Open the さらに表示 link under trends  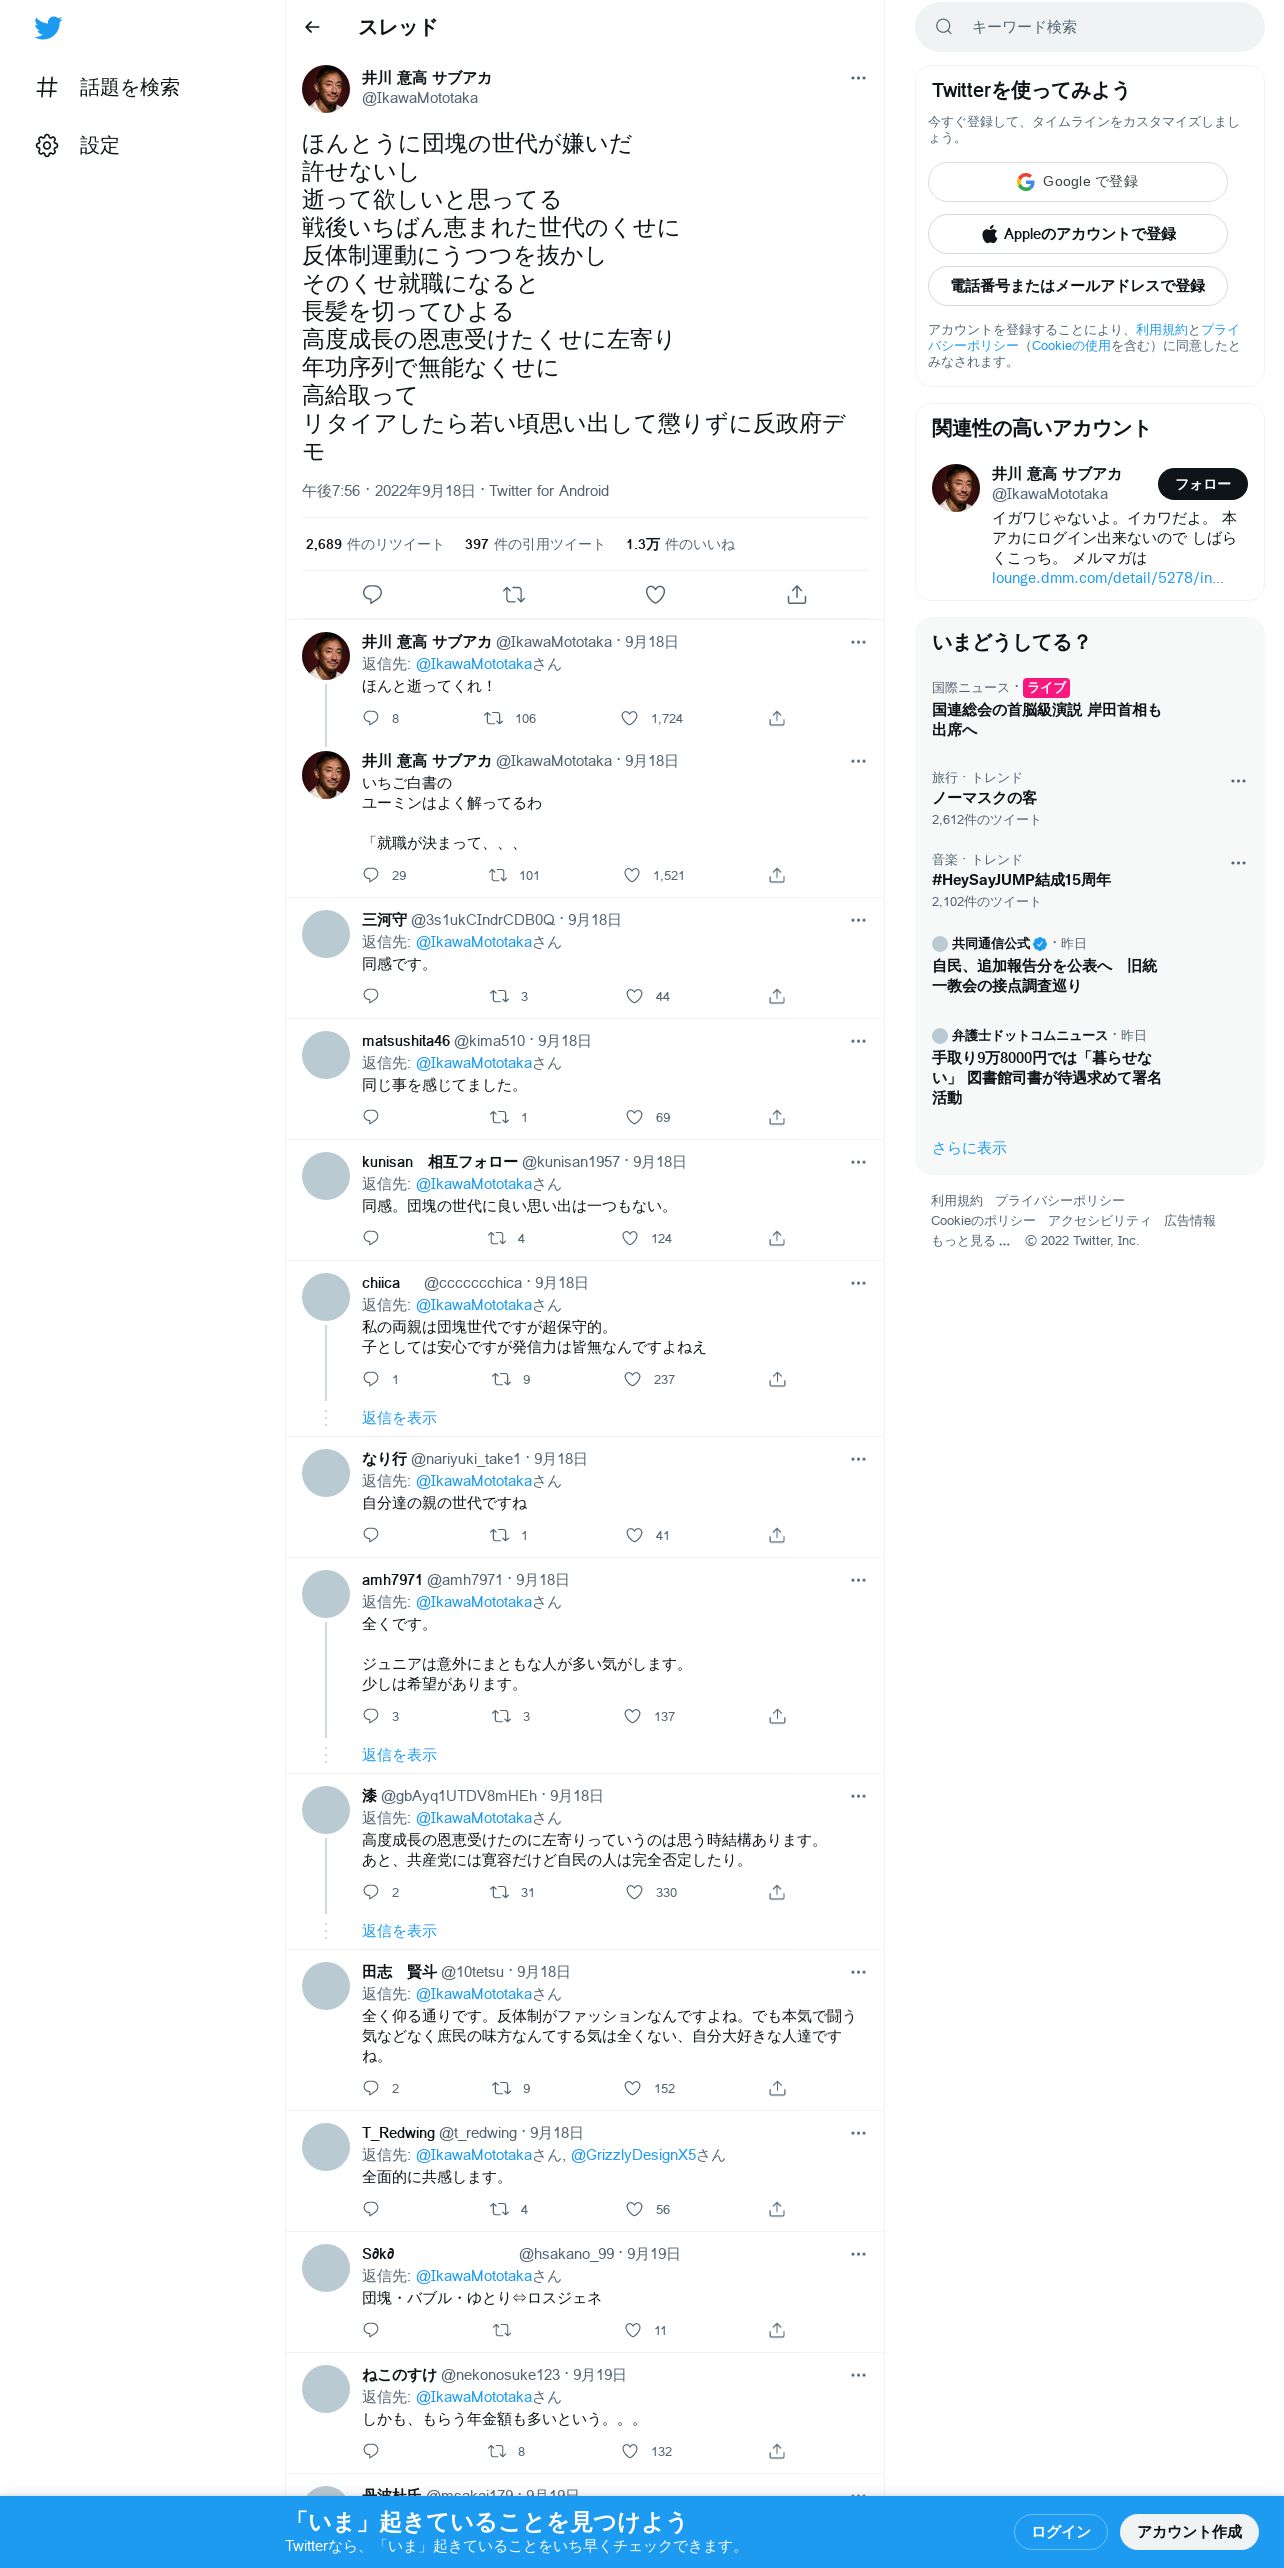click(x=969, y=1148)
